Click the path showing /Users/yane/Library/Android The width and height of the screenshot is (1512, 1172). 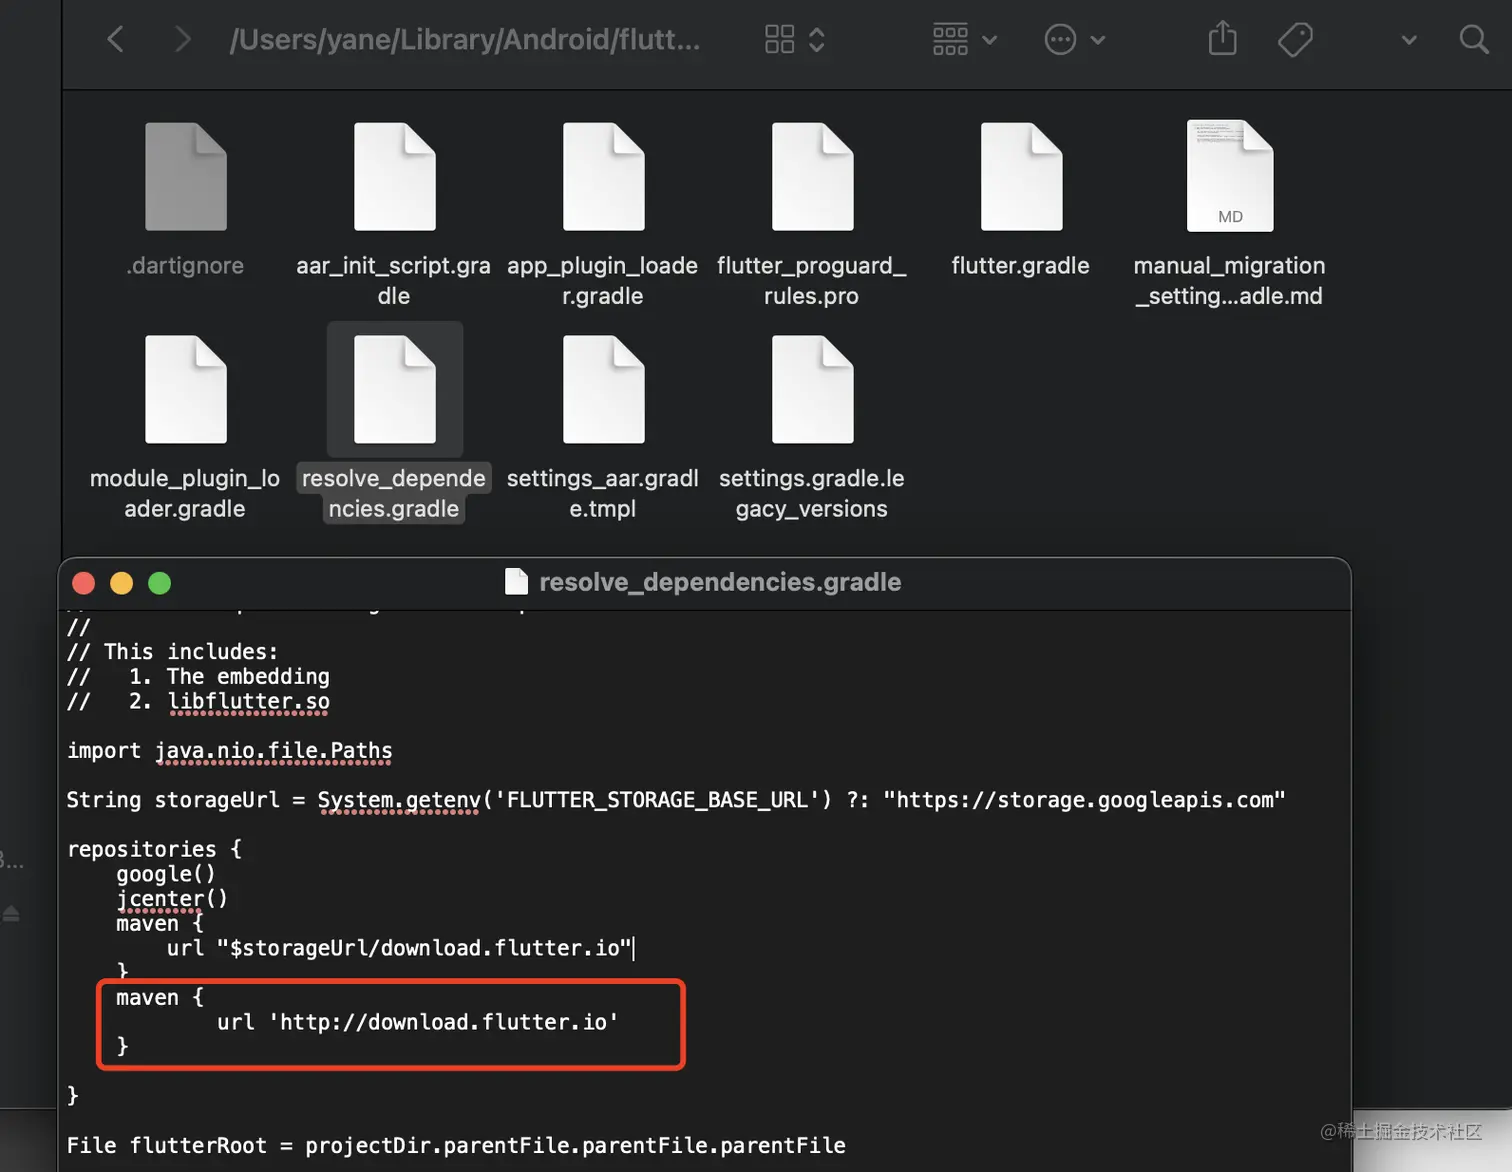pyautogui.click(x=466, y=40)
